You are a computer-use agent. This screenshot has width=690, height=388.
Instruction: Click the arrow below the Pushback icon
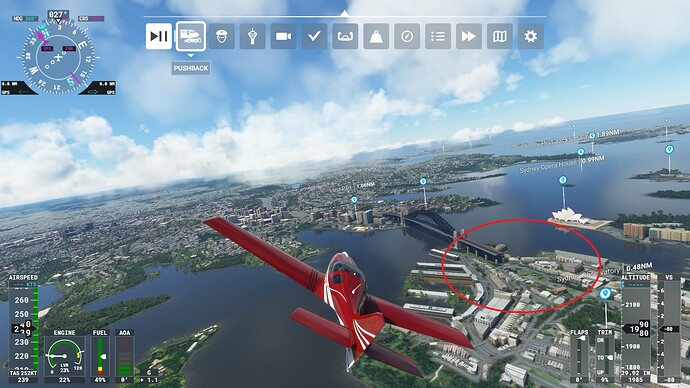tap(191, 56)
